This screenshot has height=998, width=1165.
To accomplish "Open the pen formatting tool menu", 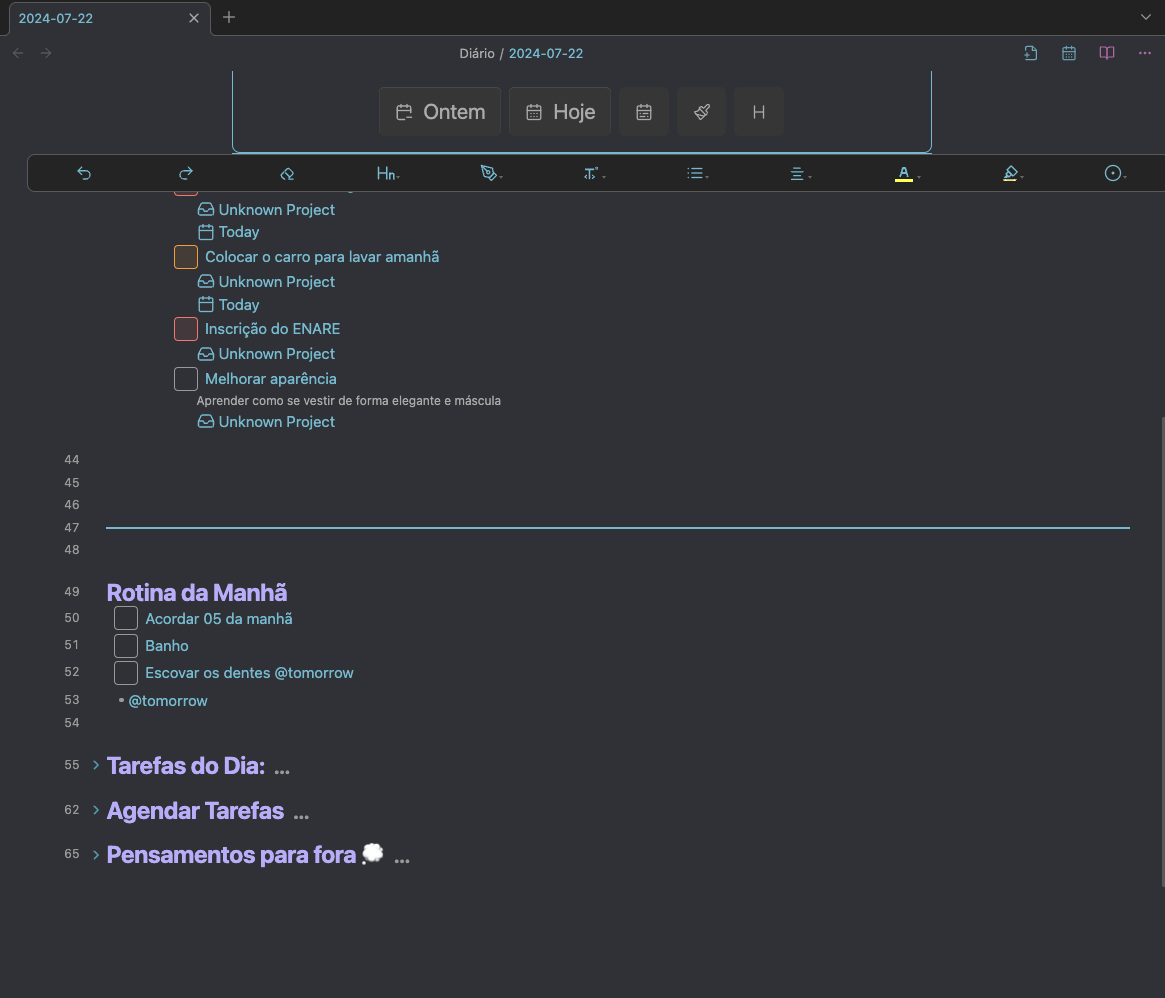I will 490,173.
